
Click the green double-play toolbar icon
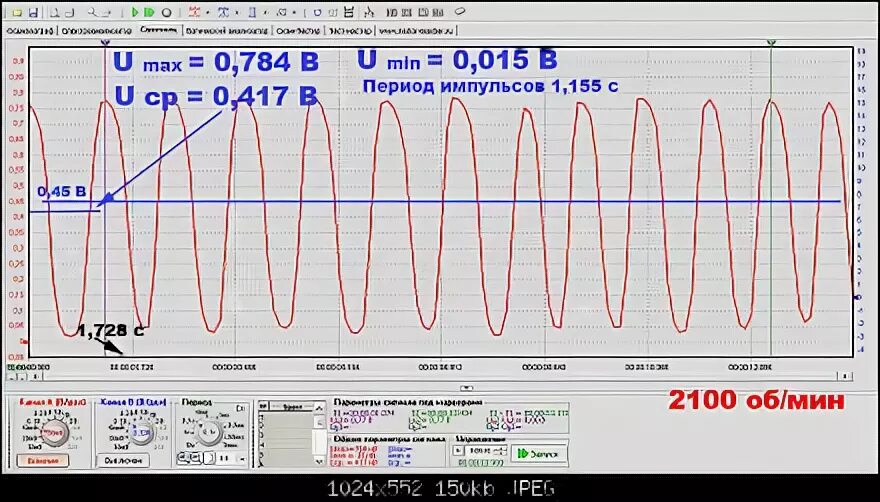coord(149,12)
